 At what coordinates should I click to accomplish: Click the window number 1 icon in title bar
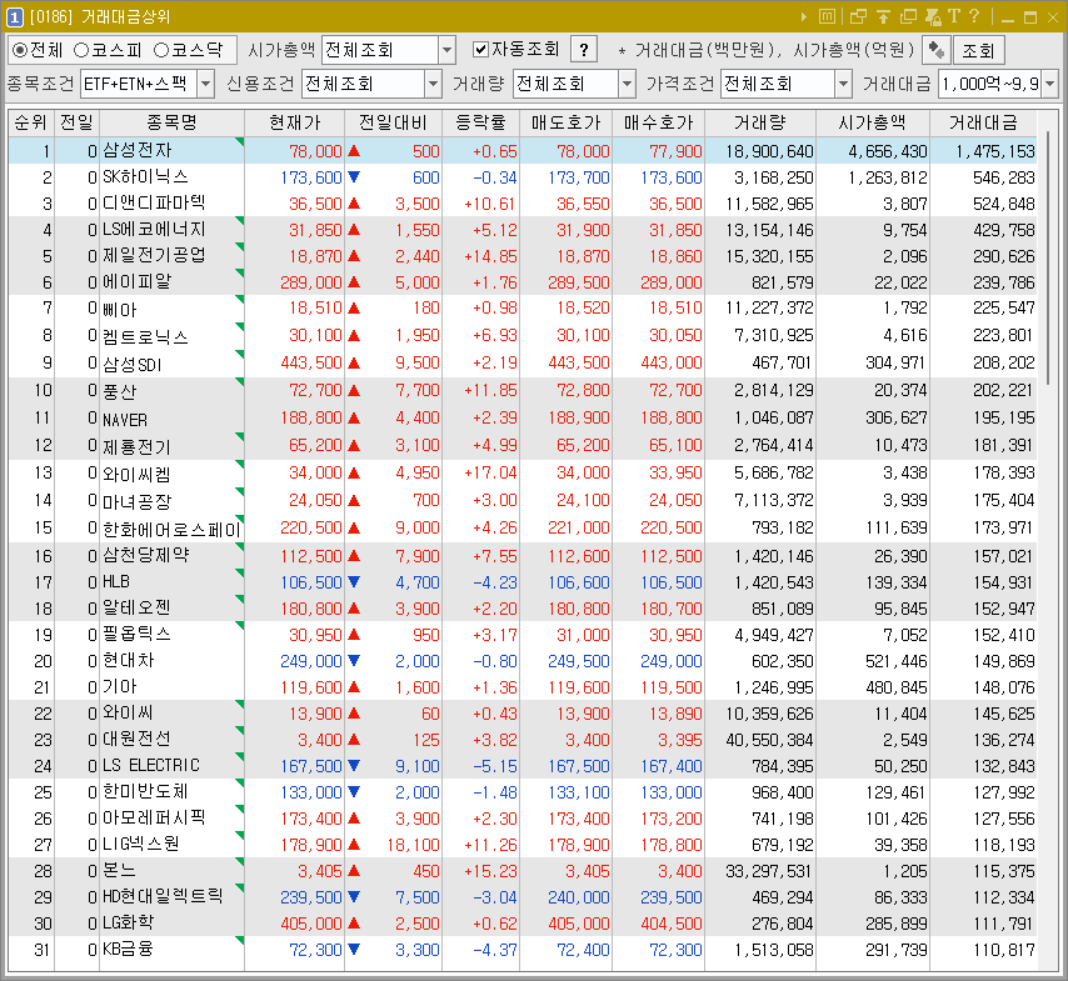coord(14,17)
